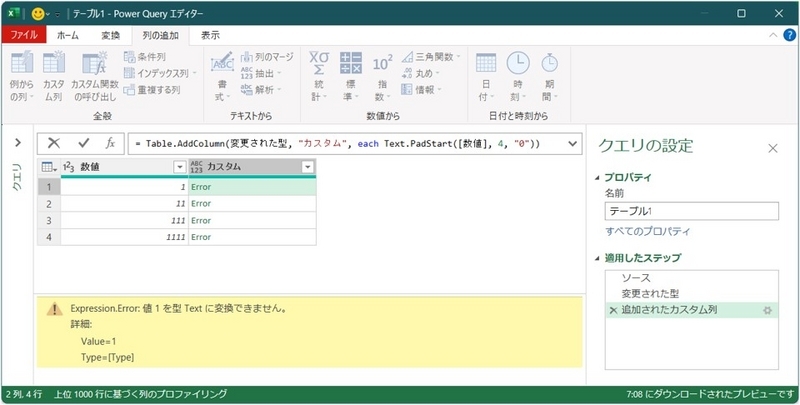Screen dimensions: 800x405
Task: Open the 統計 statistics tool
Action: pyautogui.click(x=319, y=77)
